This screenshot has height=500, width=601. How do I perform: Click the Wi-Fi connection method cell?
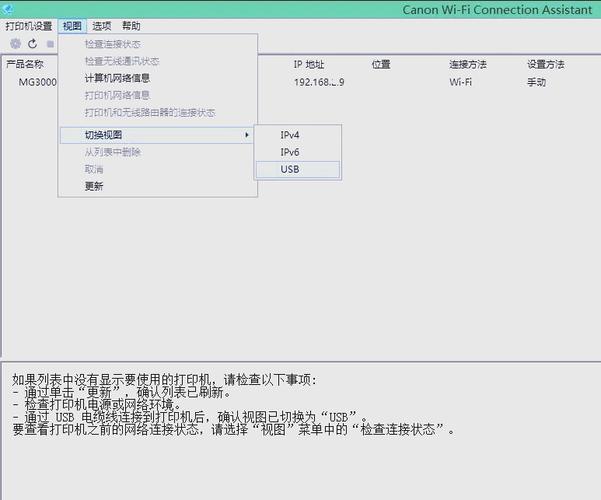pyautogui.click(x=461, y=82)
